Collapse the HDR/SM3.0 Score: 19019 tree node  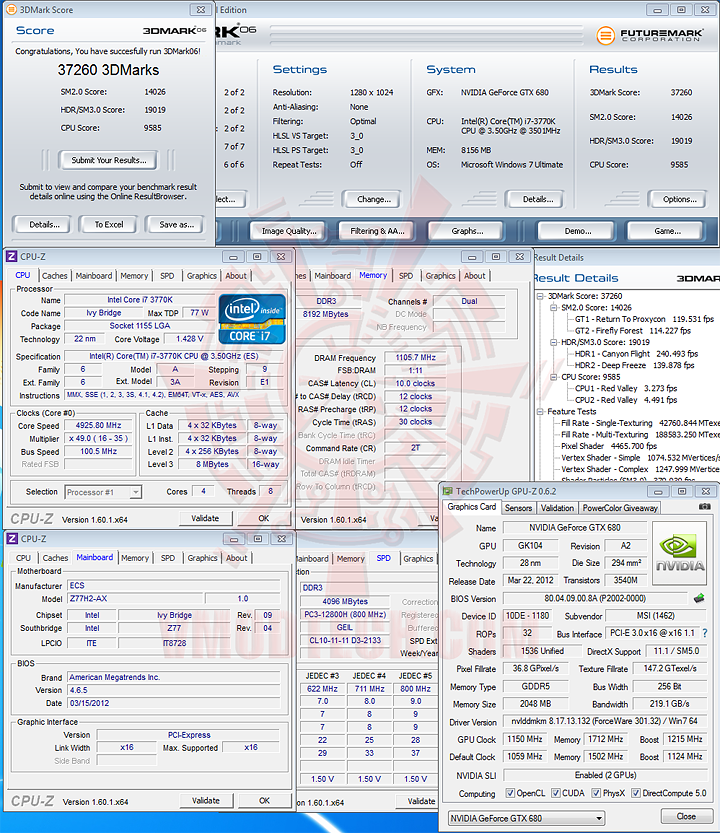[553, 342]
